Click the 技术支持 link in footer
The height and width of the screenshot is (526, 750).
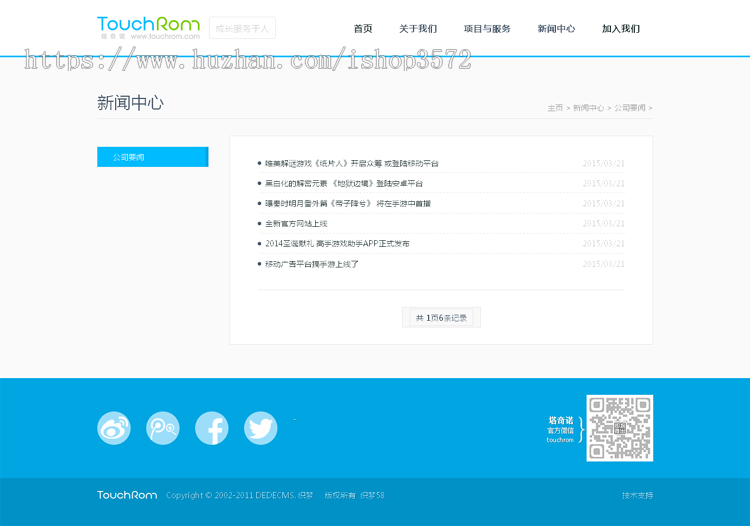(x=637, y=495)
